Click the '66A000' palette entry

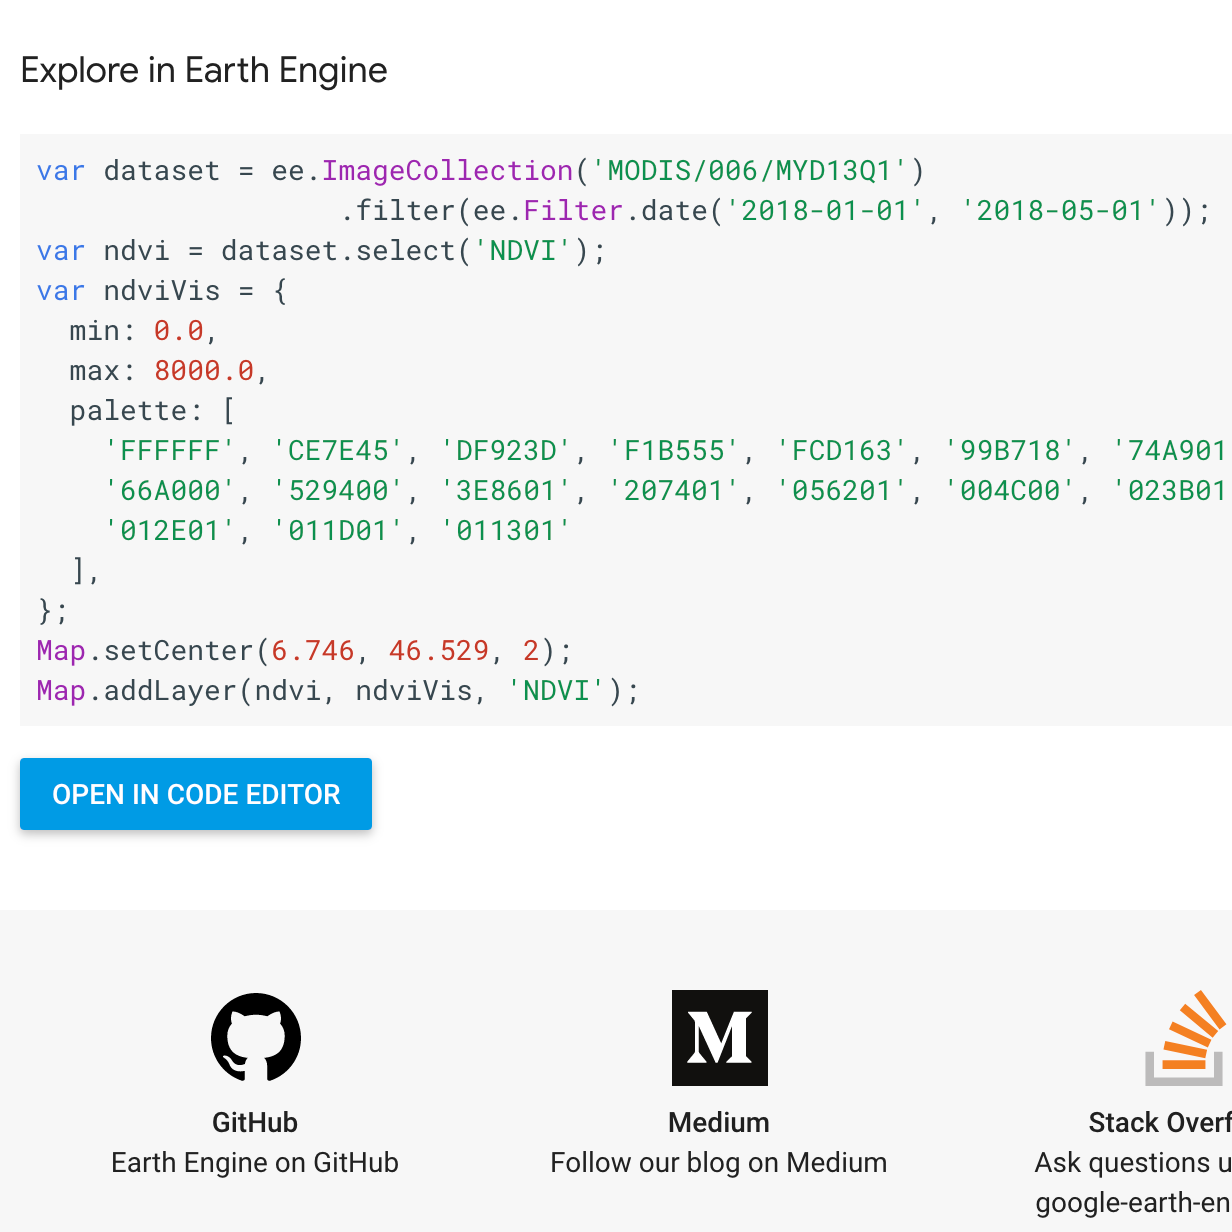coord(171,491)
